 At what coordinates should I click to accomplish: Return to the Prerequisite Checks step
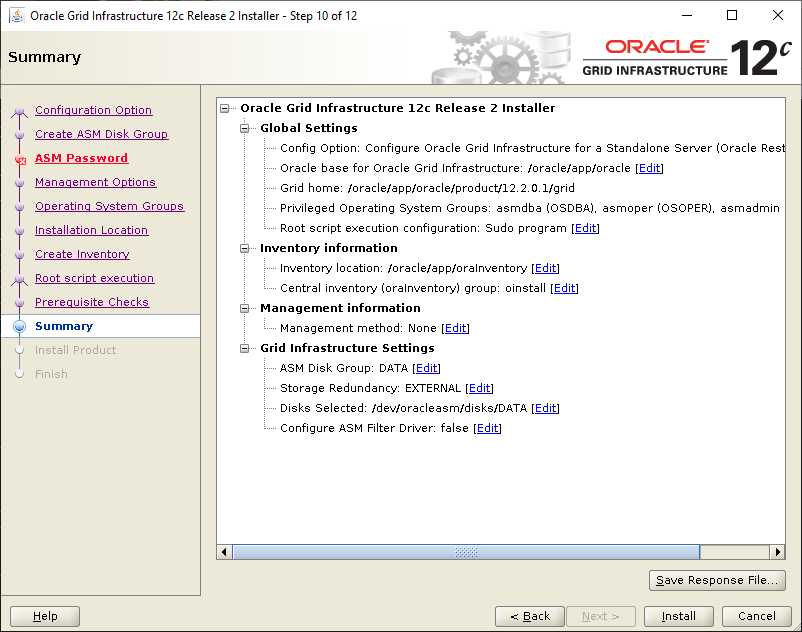click(92, 303)
